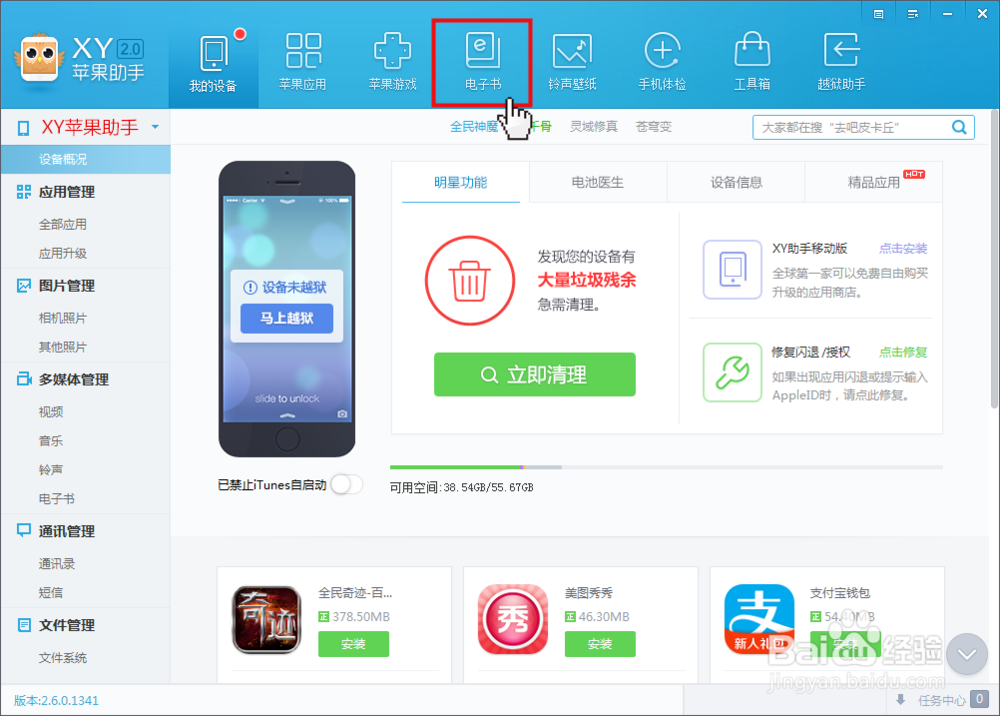Click the red trash can icon
1000x716 pixels.
click(470, 281)
